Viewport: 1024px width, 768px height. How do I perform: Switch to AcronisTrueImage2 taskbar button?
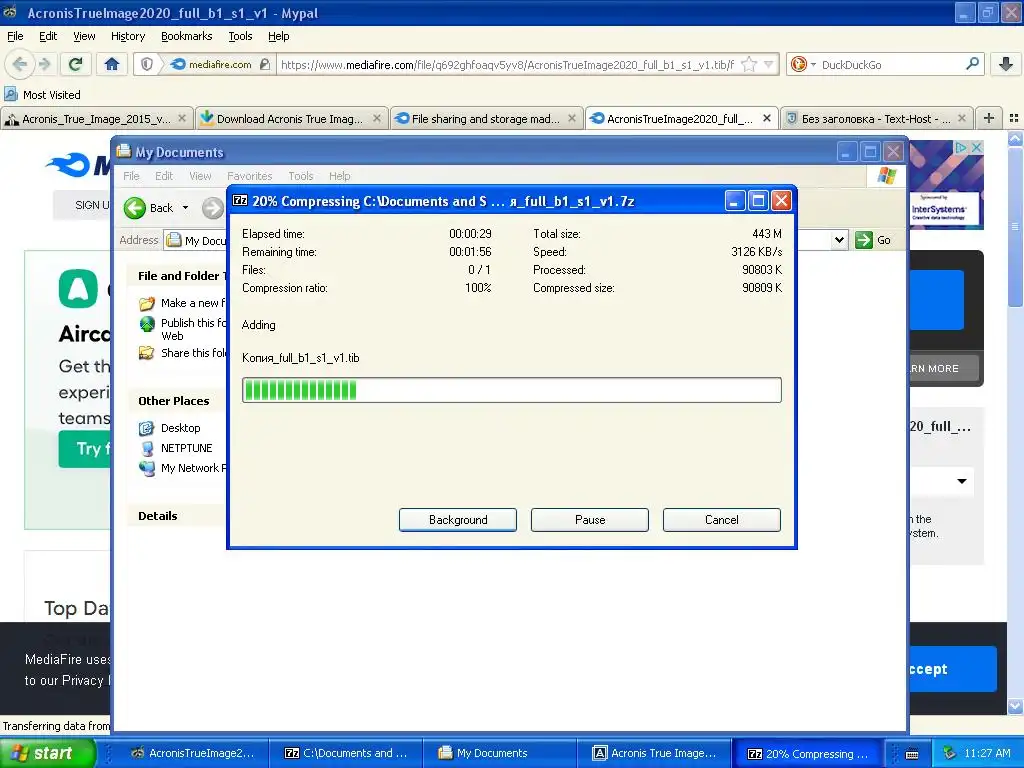pyautogui.click(x=194, y=753)
